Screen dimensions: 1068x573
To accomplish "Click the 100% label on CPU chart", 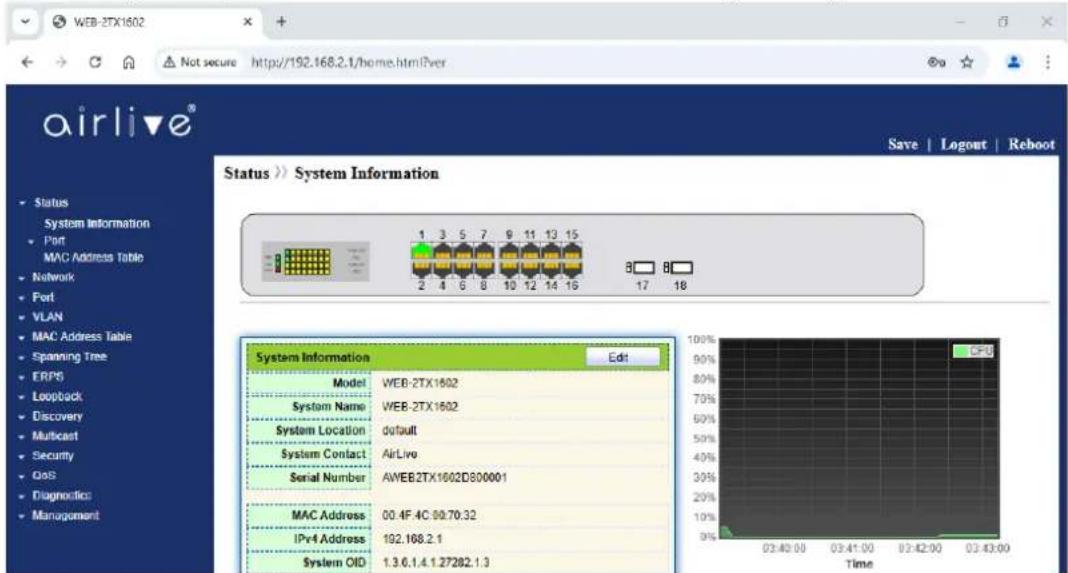I will tap(701, 339).
